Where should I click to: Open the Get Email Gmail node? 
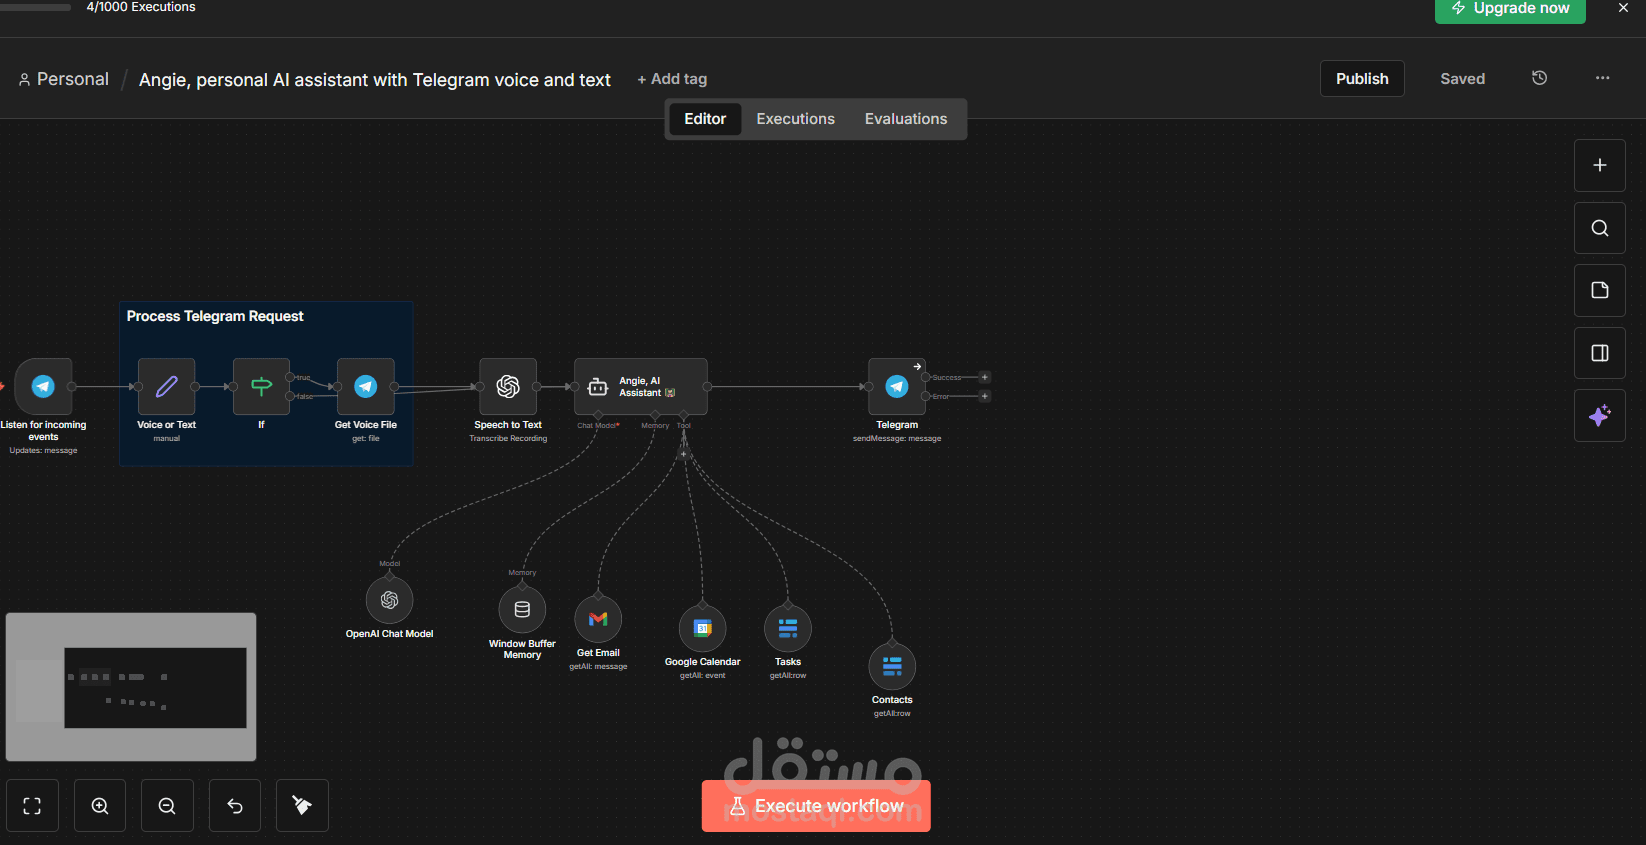tap(598, 619)
